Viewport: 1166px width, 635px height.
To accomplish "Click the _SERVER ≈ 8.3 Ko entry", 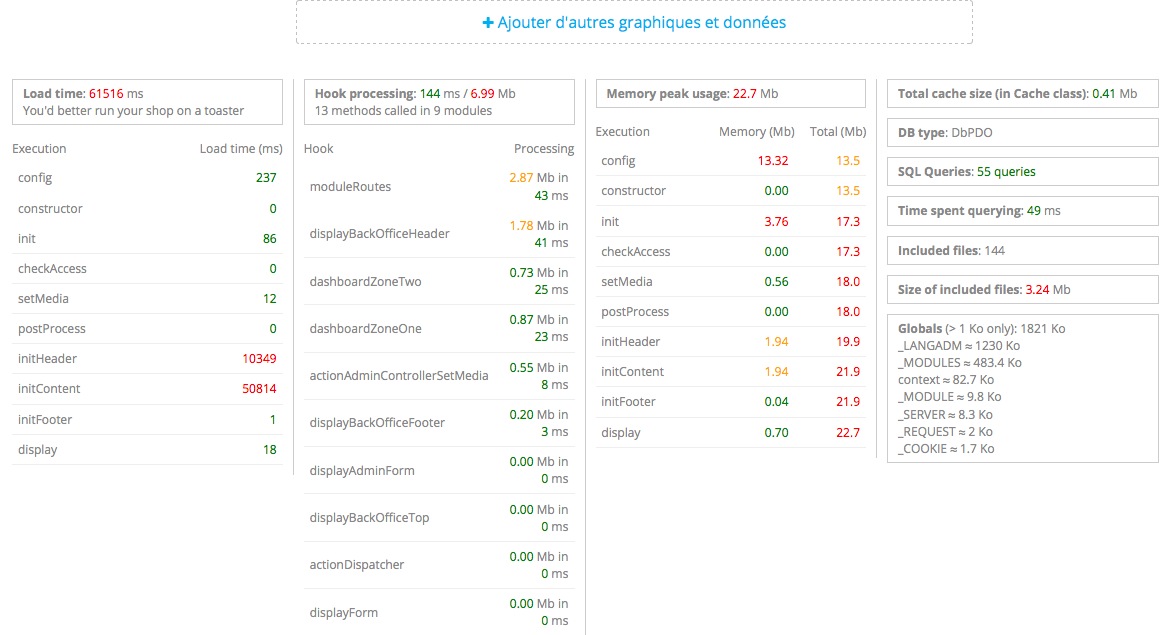I will coord(944,415).
